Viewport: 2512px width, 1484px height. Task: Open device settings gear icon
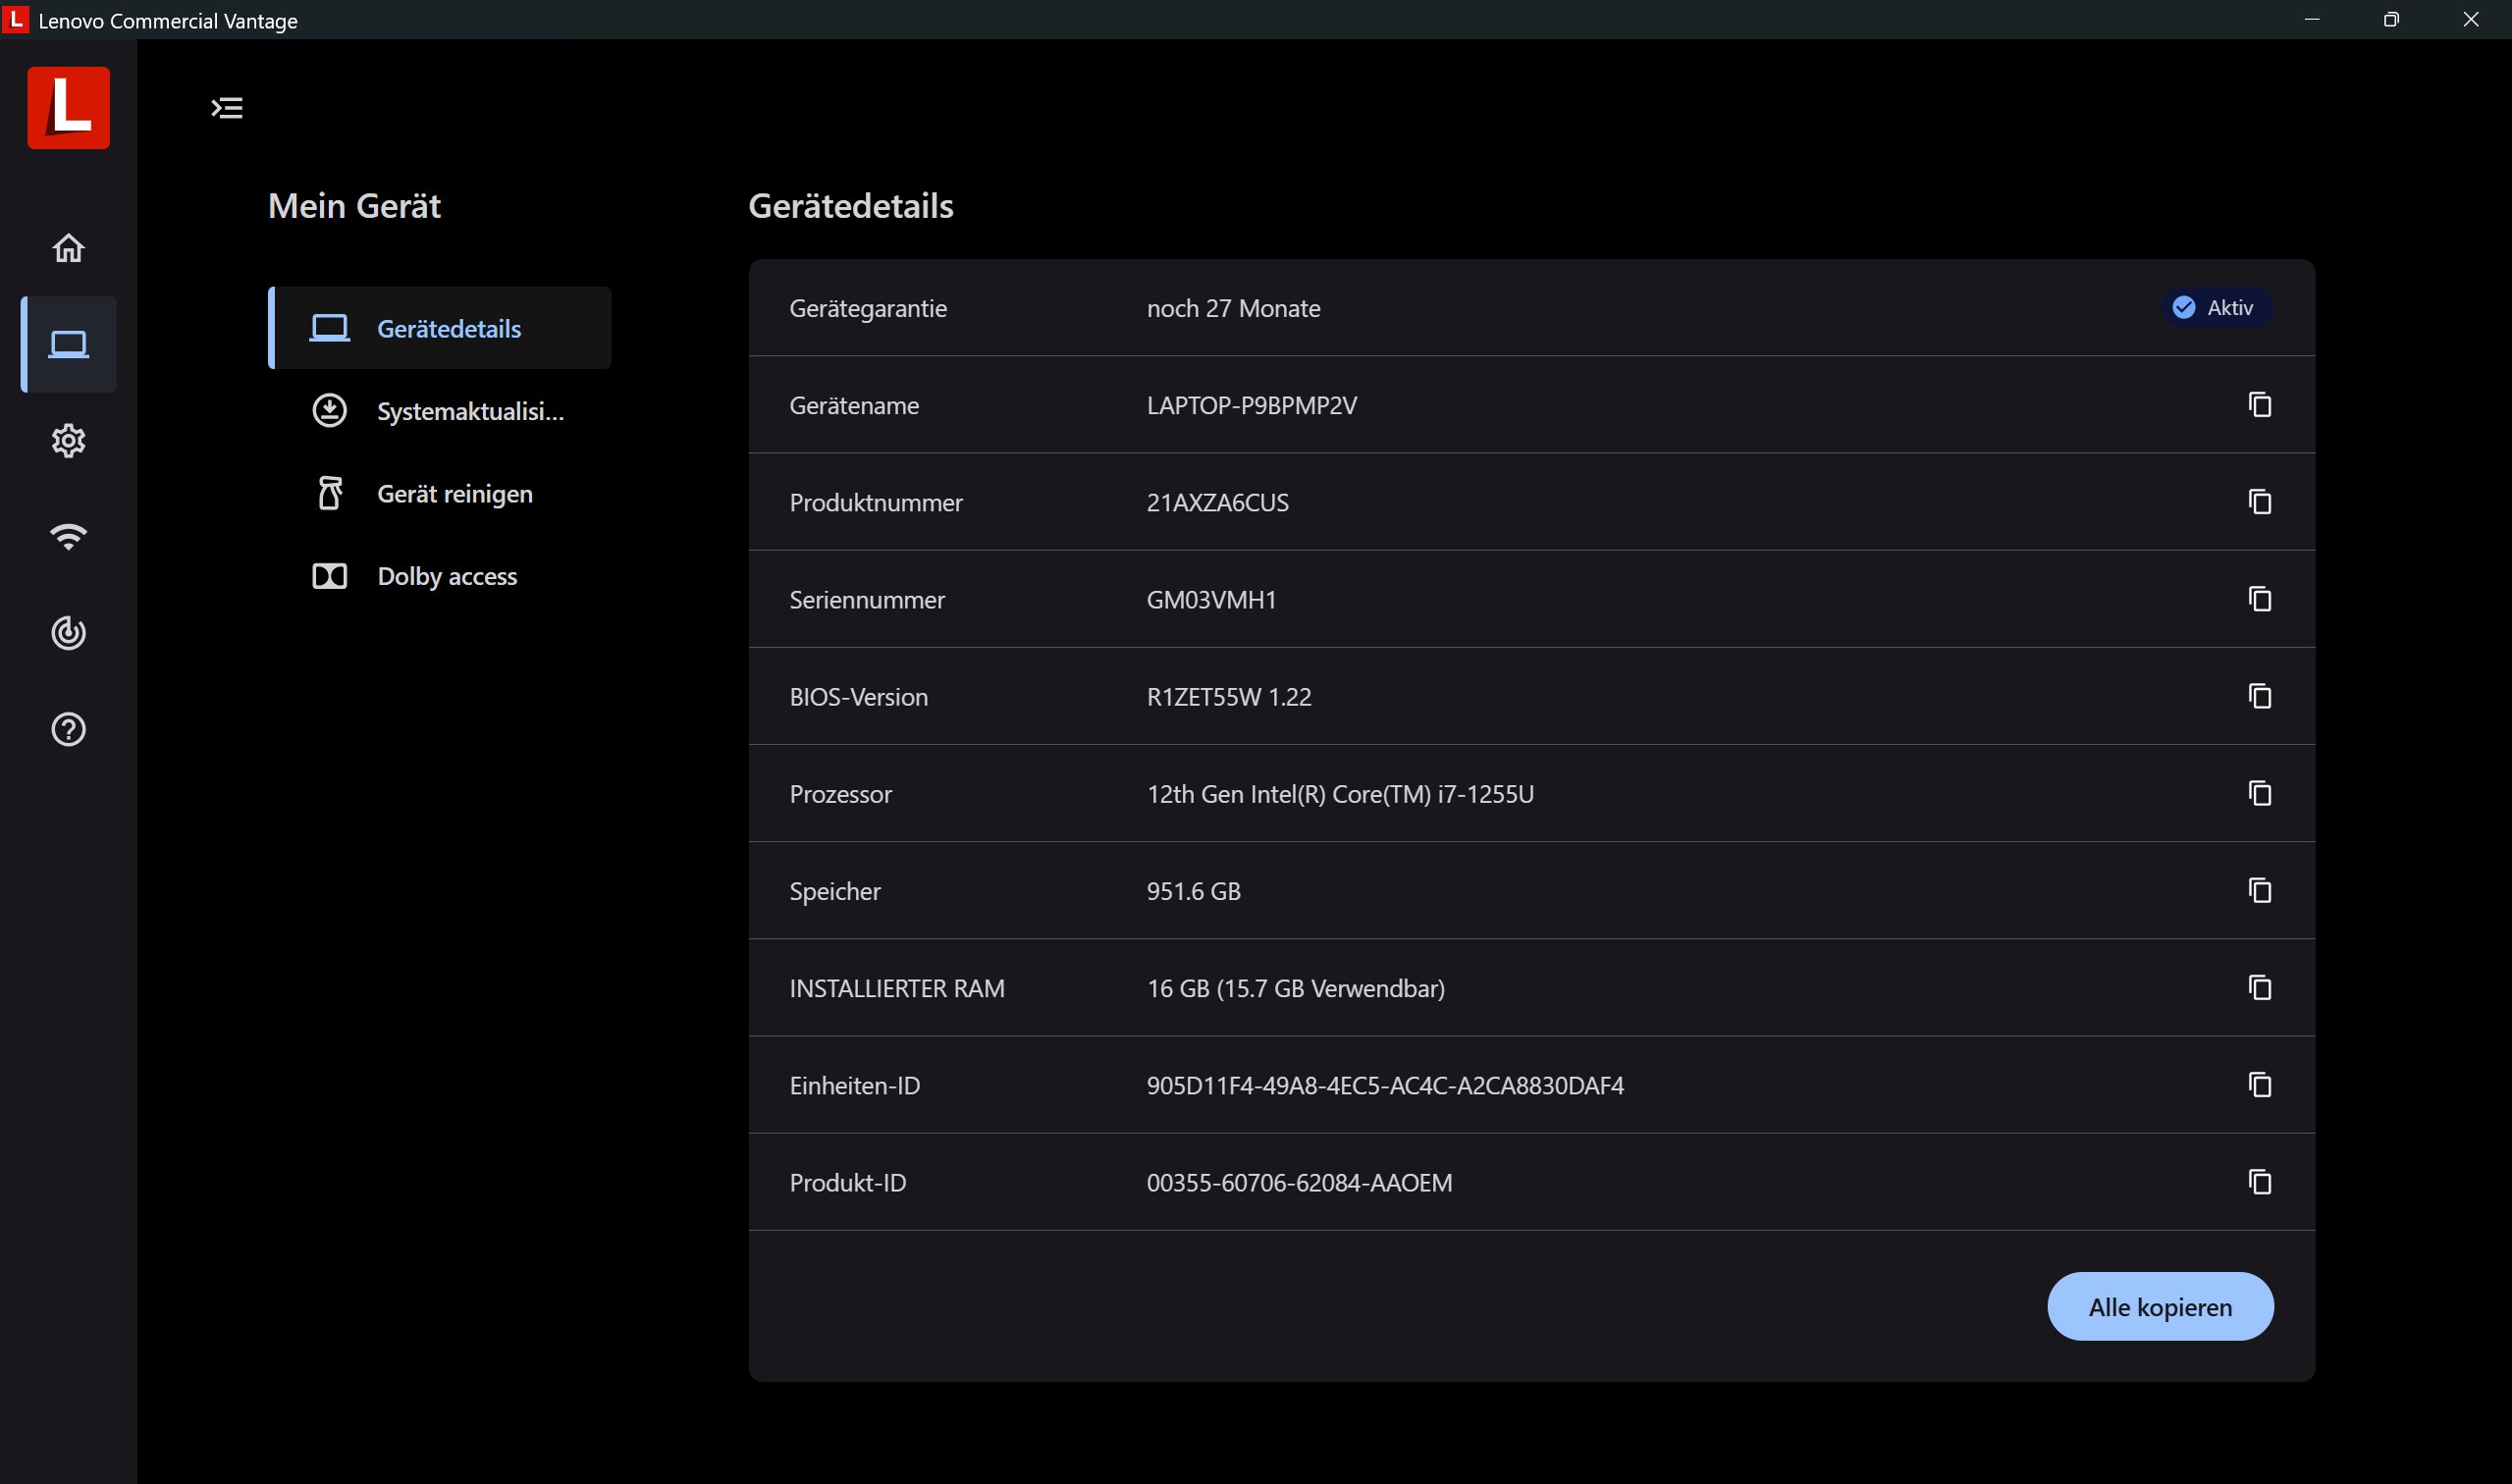68,440
